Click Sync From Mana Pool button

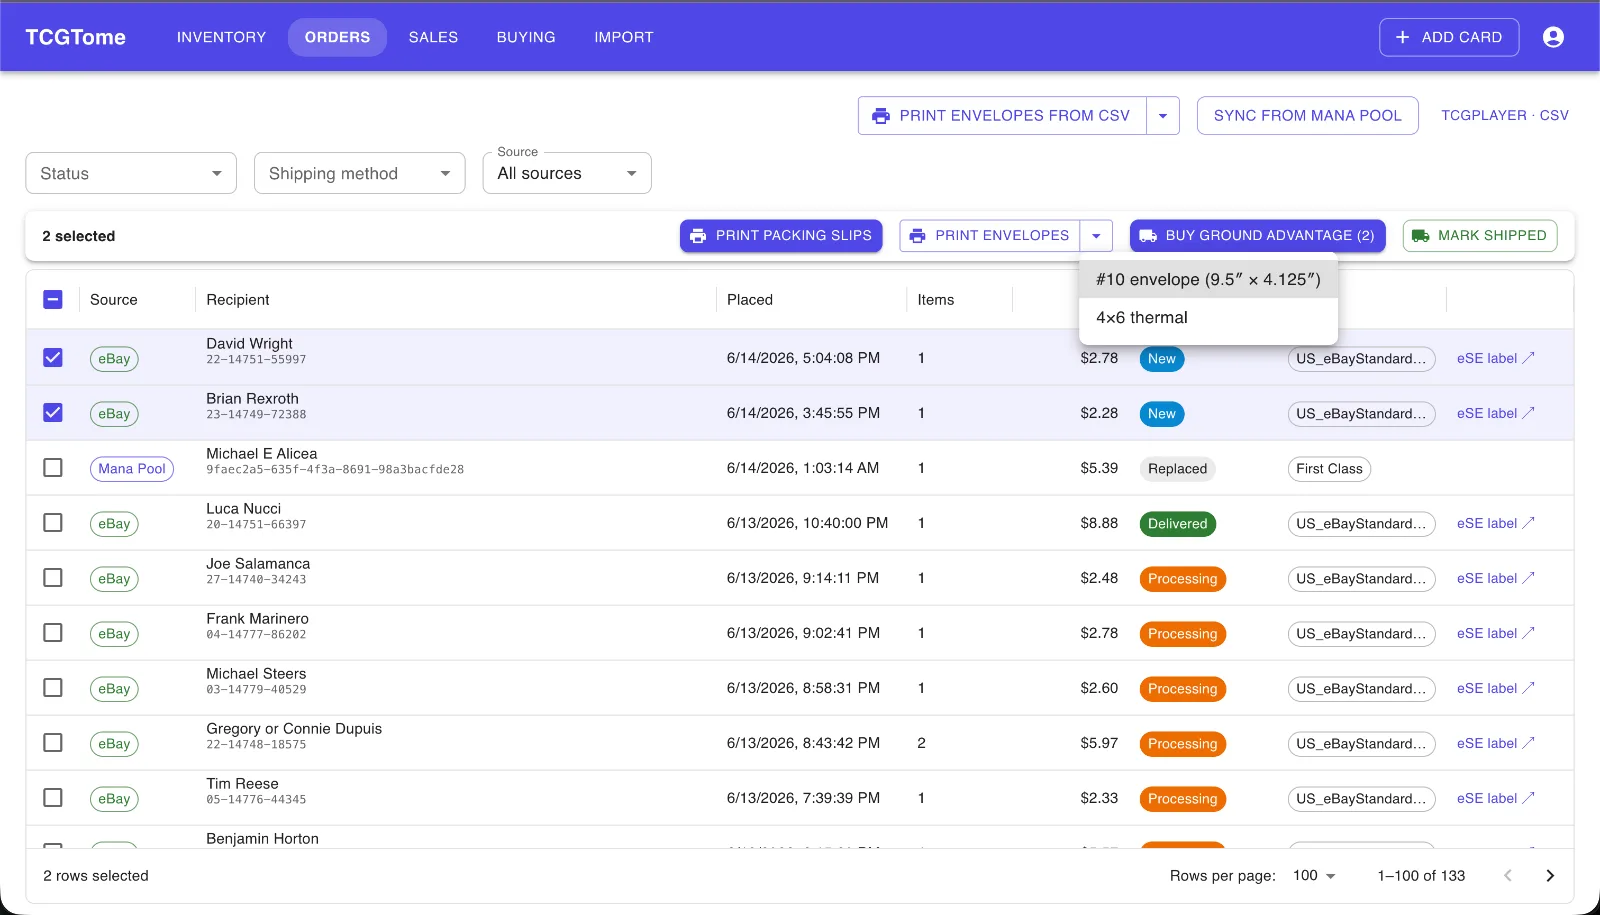pos(1307,116)
